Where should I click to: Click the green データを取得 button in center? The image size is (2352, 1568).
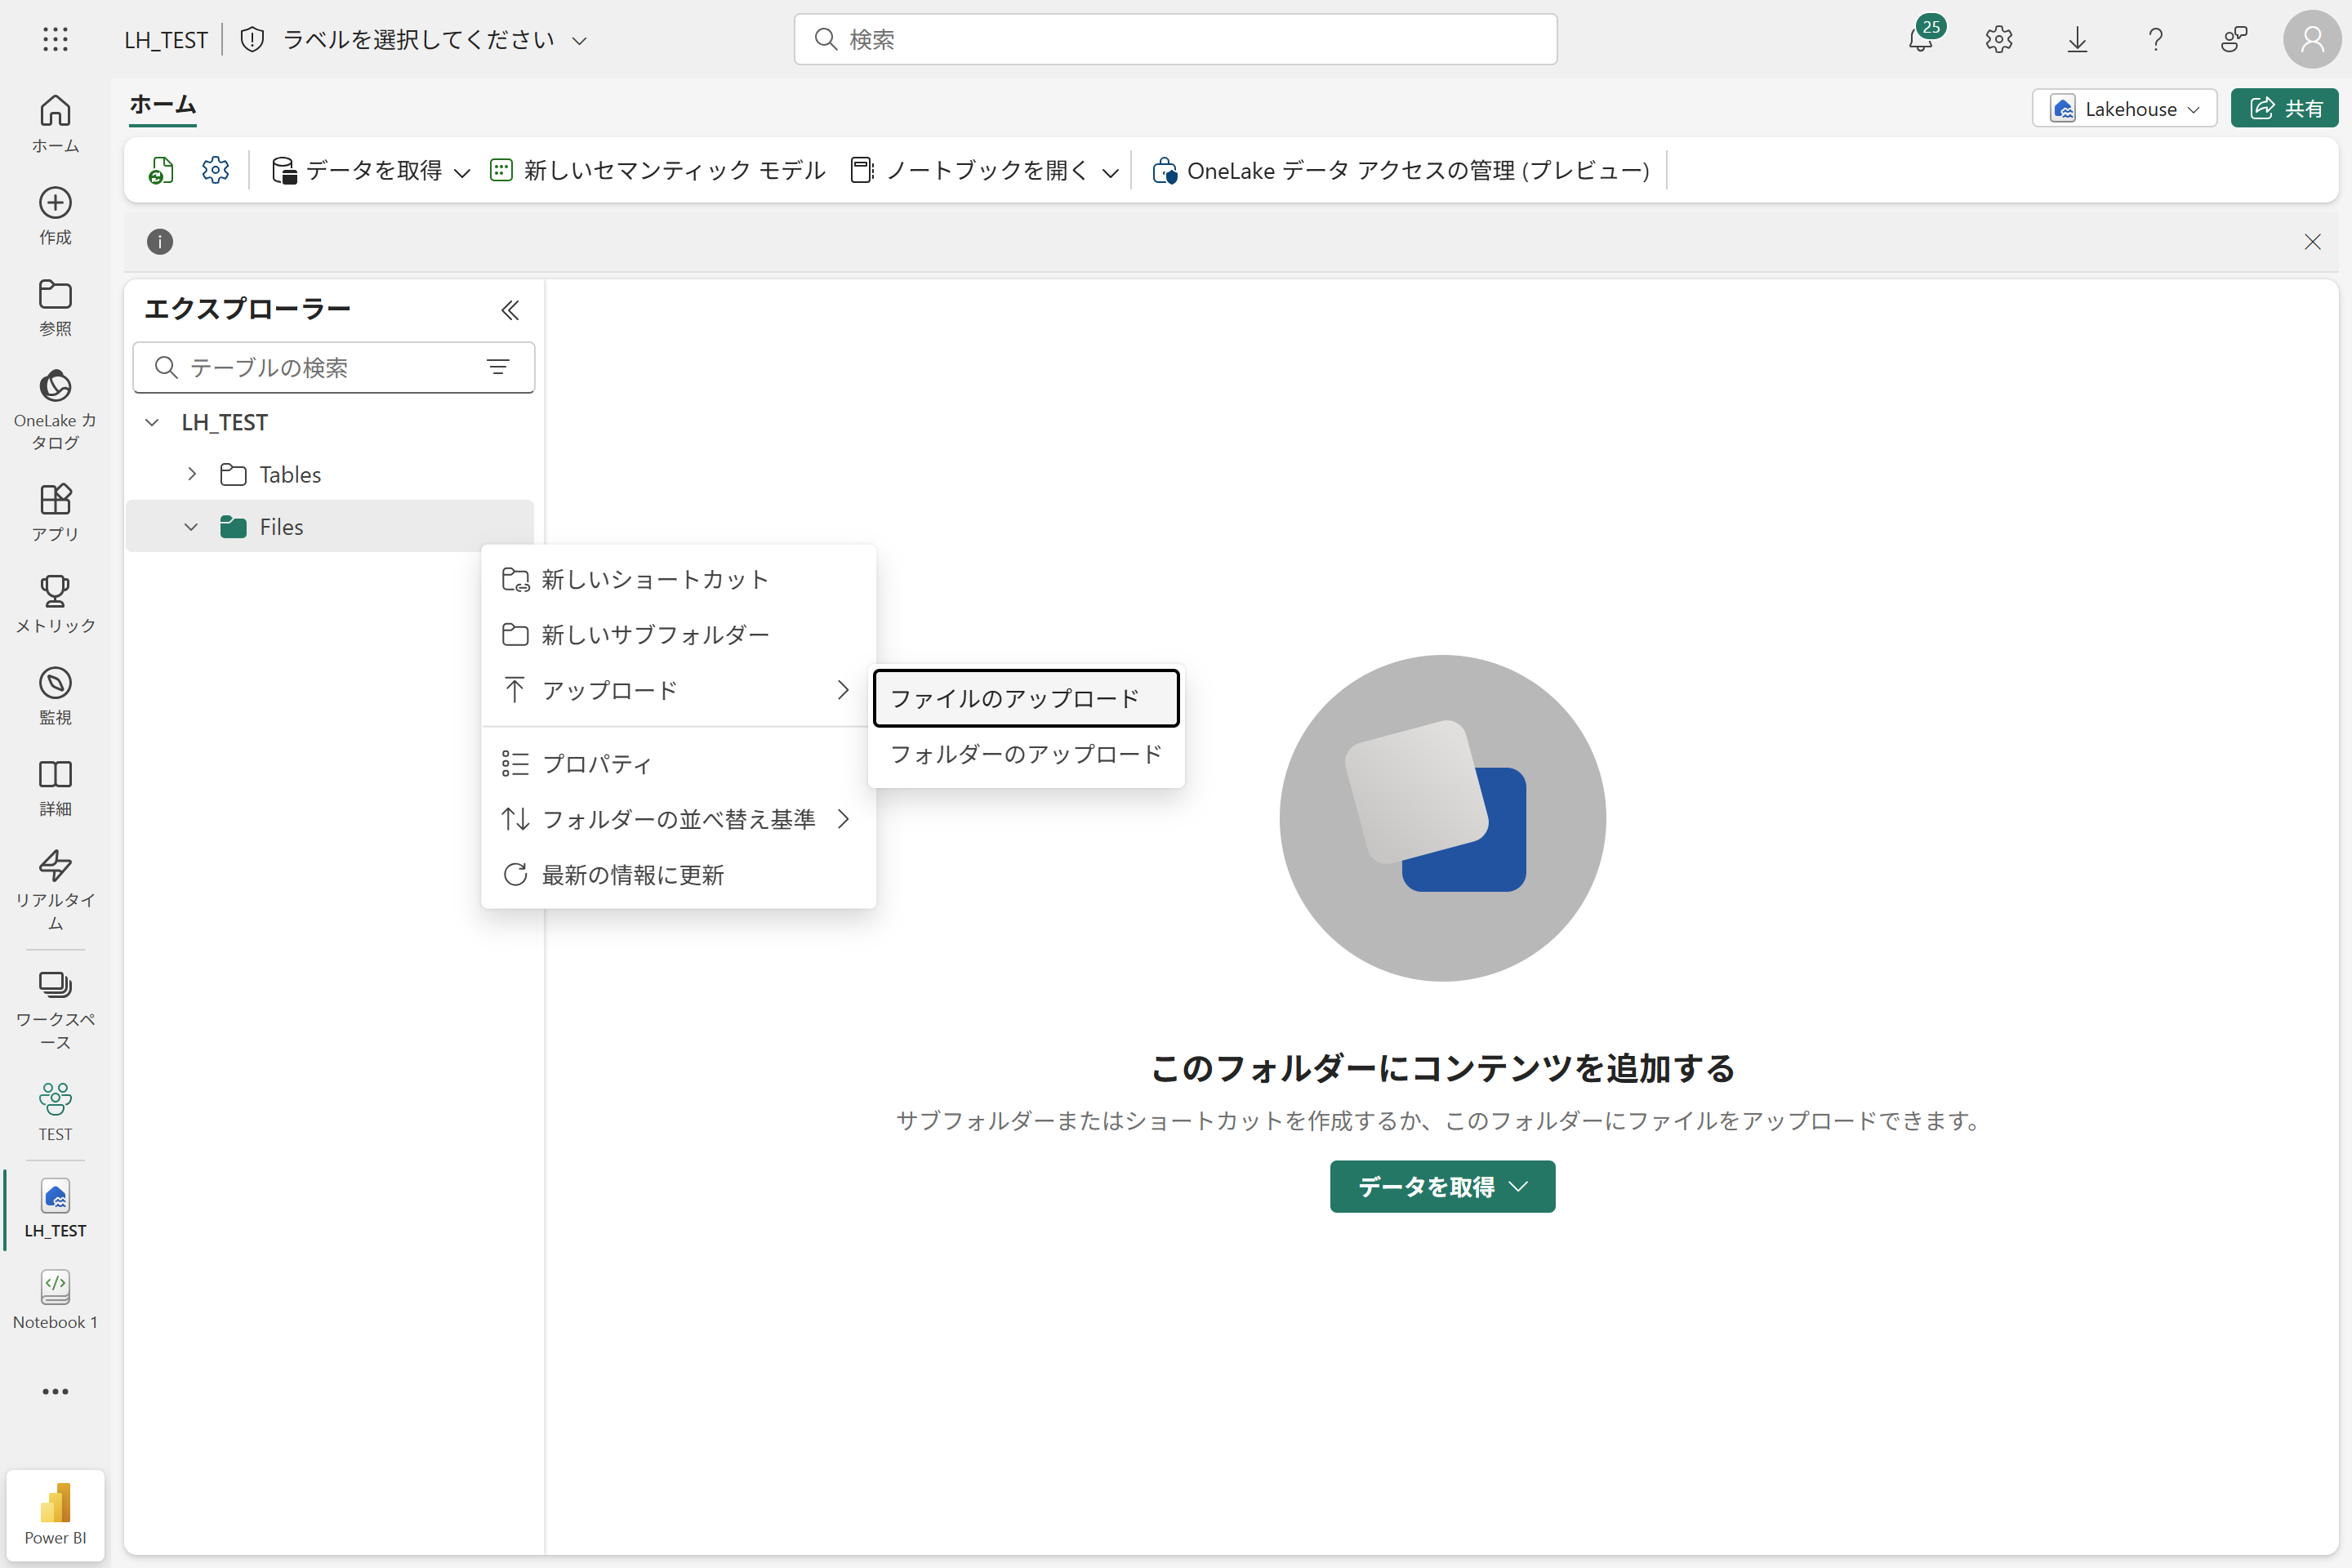coord(1441,1186)
